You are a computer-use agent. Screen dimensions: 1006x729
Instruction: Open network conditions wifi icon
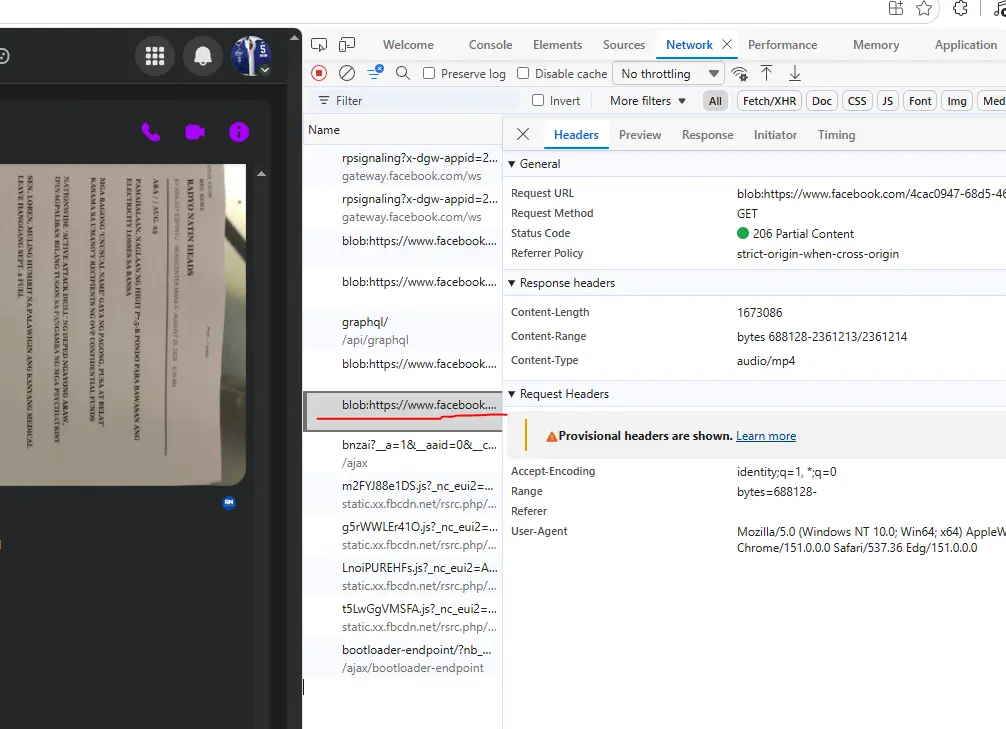739,74
